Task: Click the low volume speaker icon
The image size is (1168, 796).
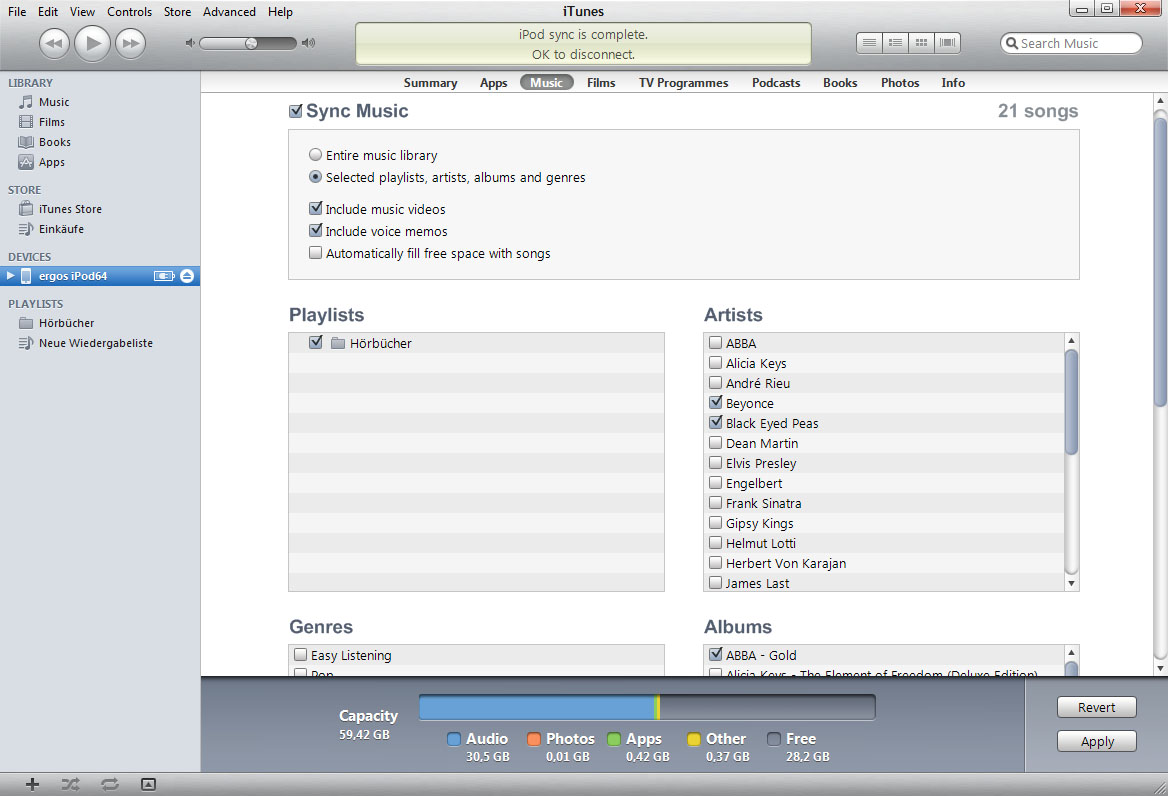Action: point(190,43)
